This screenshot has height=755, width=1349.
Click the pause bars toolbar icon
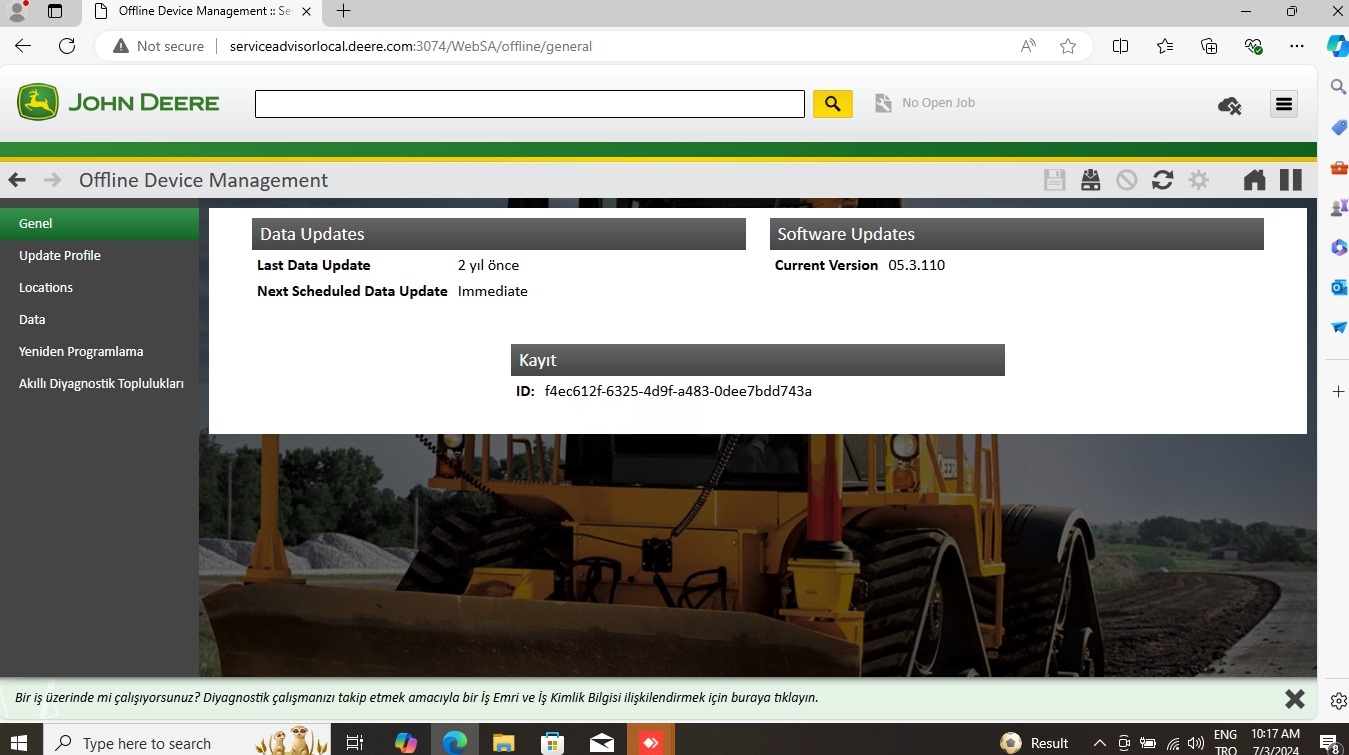click(1291, 180)
